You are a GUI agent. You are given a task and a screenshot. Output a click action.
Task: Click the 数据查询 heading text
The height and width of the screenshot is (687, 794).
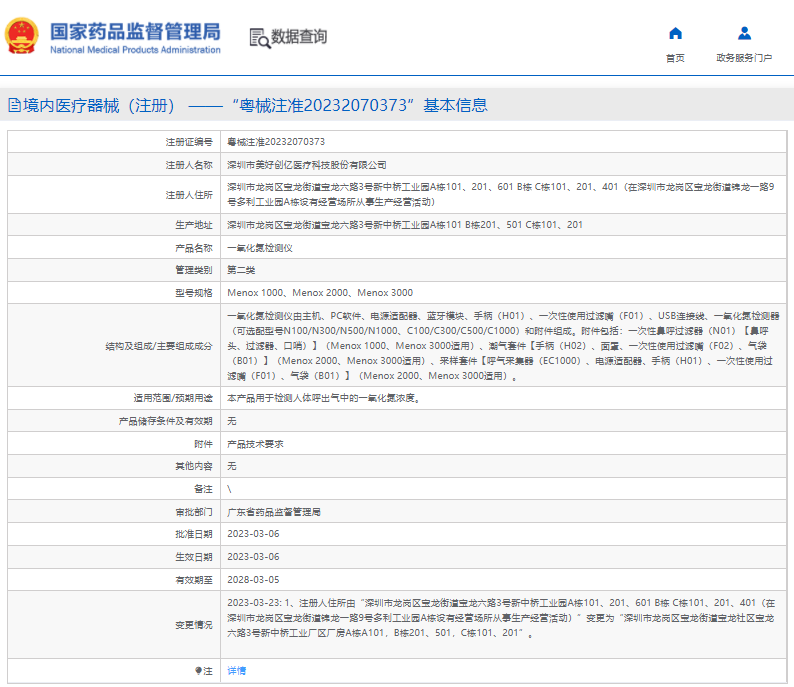pyautogui.click(x=299, y=37)
